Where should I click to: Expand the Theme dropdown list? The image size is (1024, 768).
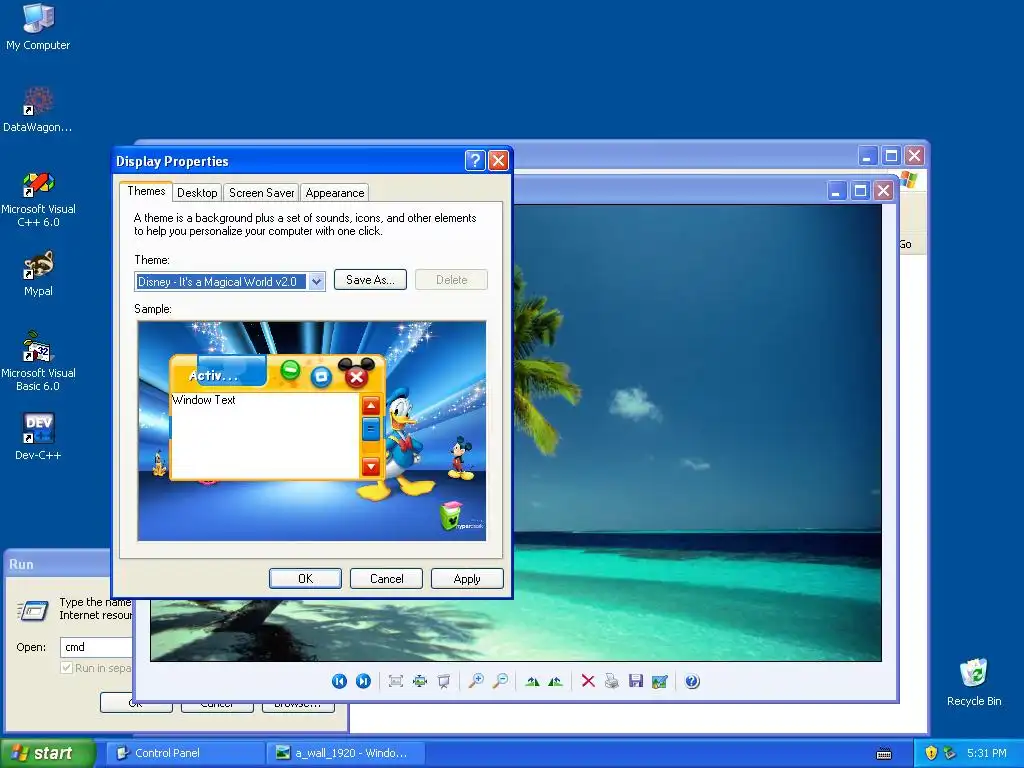pyautogui.click(x=317, y=281)
